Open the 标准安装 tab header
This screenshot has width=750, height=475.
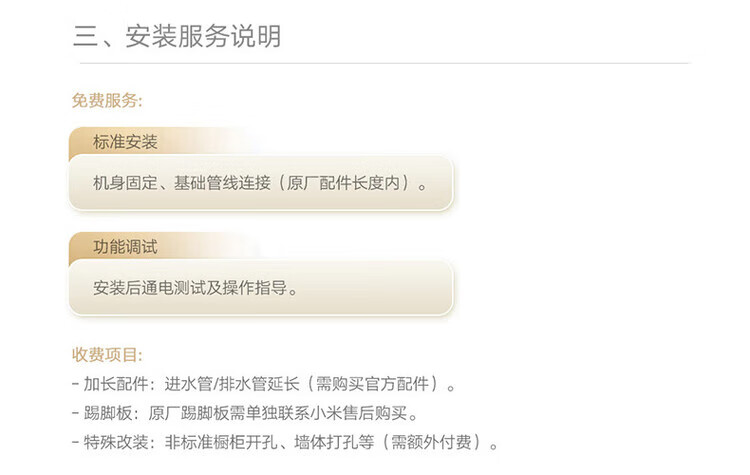tap(125, 142)
